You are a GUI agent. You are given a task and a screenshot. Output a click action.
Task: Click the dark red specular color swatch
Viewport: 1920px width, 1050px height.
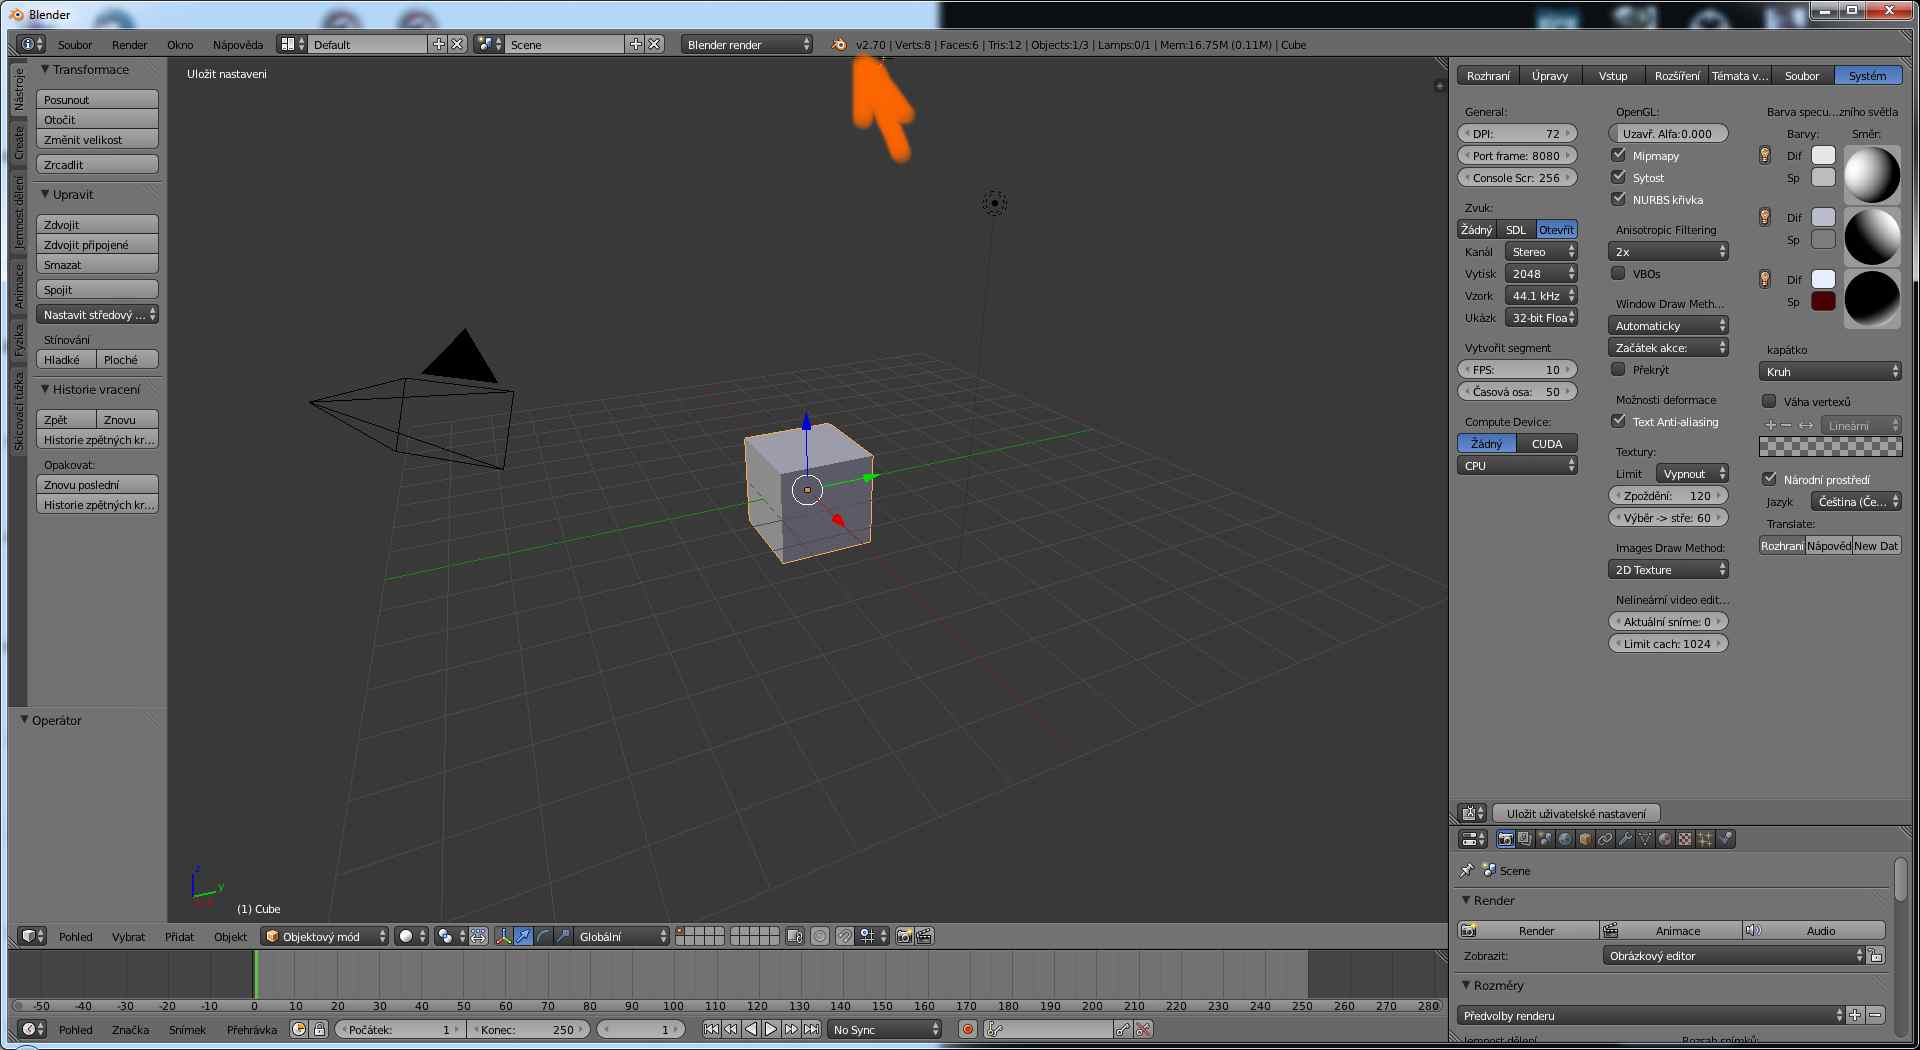pos(1823,301)
